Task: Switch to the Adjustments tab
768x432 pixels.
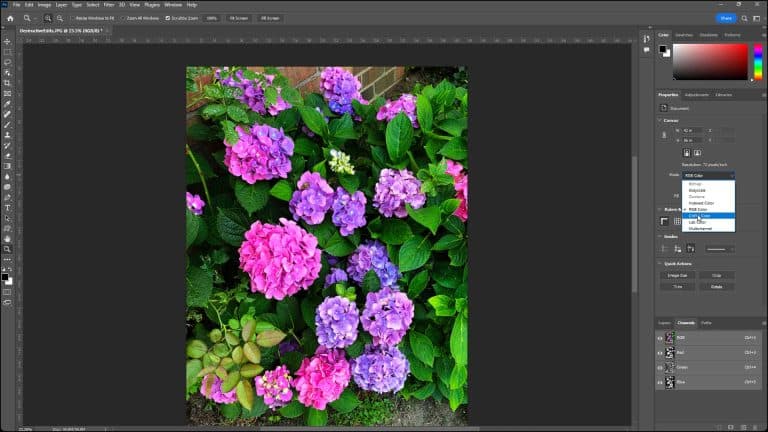Action: pyautogui.click(x=696, y=95)
